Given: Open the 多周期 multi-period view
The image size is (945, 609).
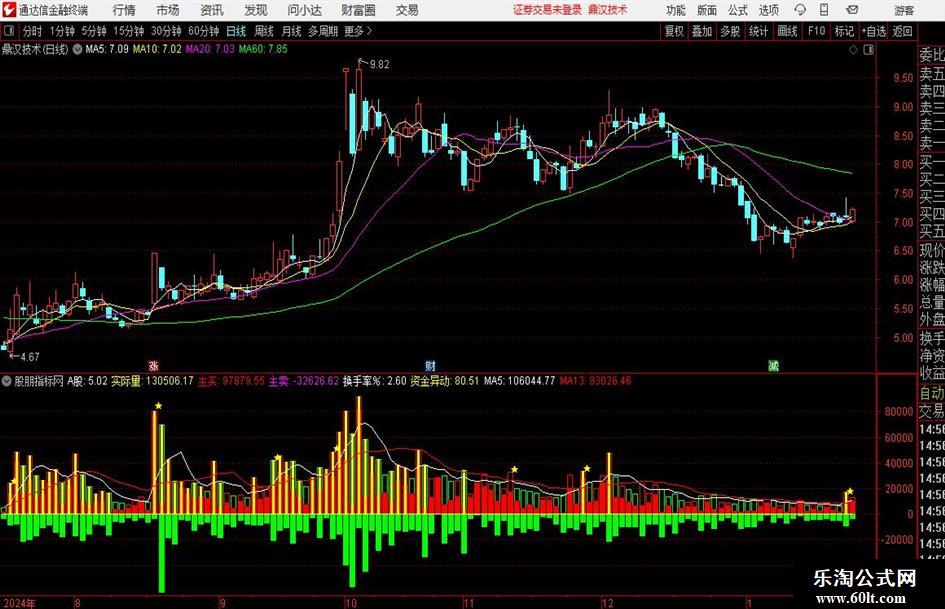Looking at the screenshot, I should coord(323,31).
